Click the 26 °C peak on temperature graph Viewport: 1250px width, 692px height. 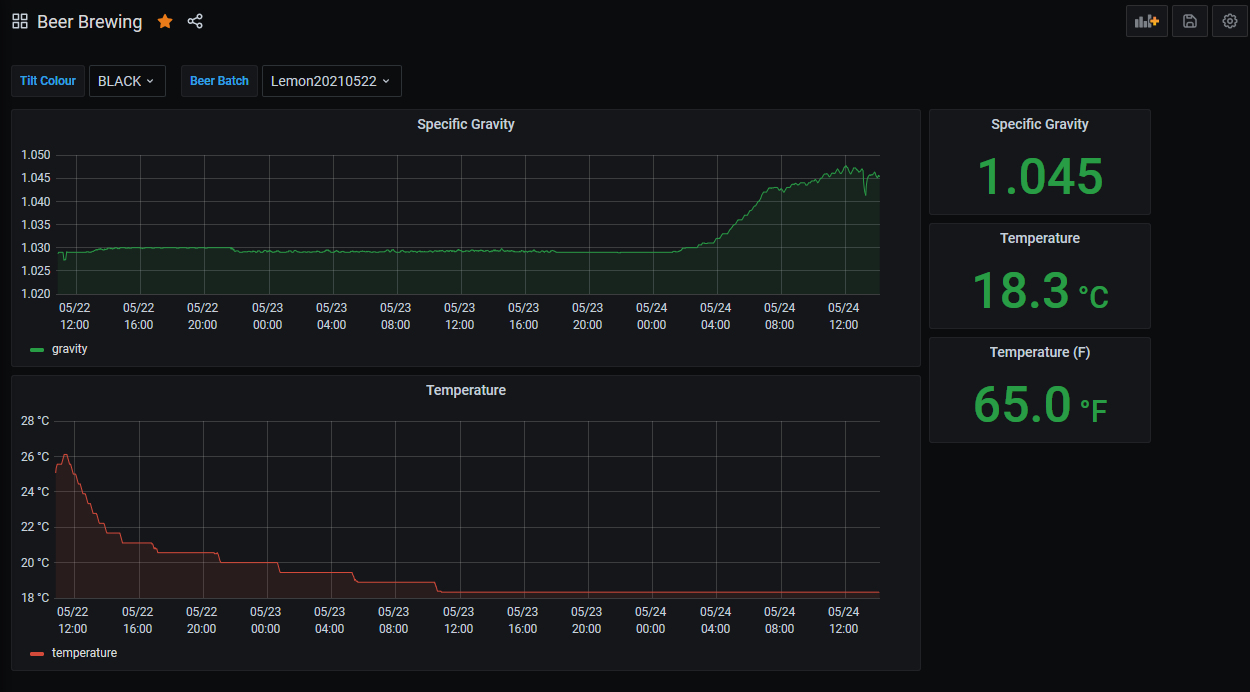pos(66,455)
